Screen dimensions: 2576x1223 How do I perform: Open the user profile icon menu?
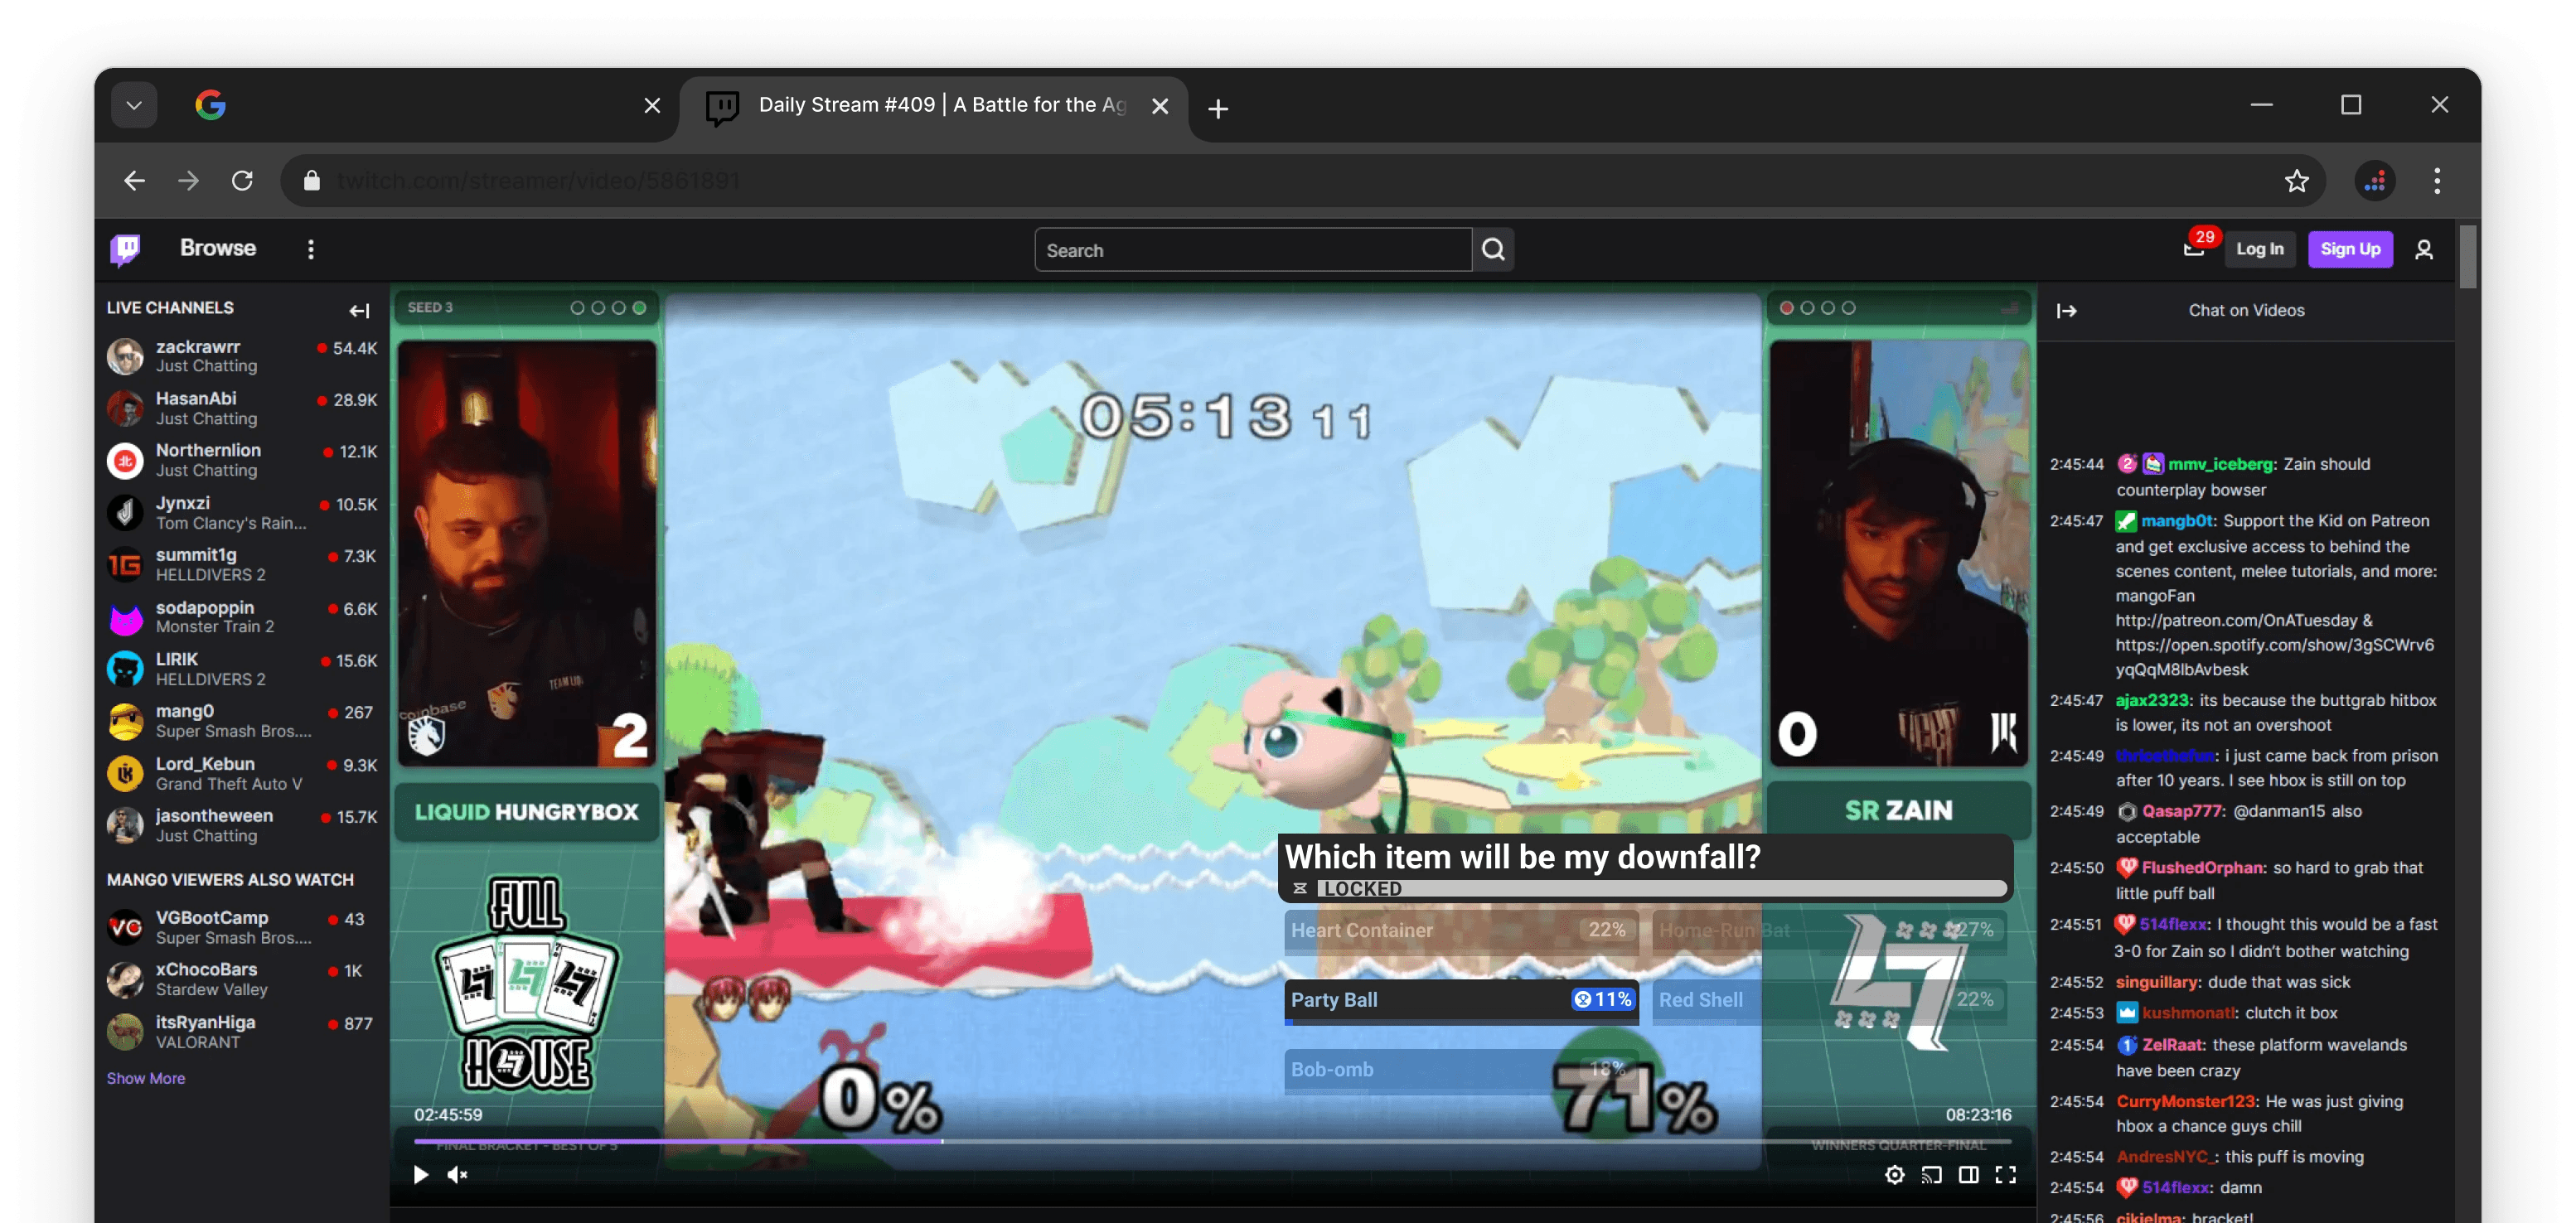tap(2423, 250)
